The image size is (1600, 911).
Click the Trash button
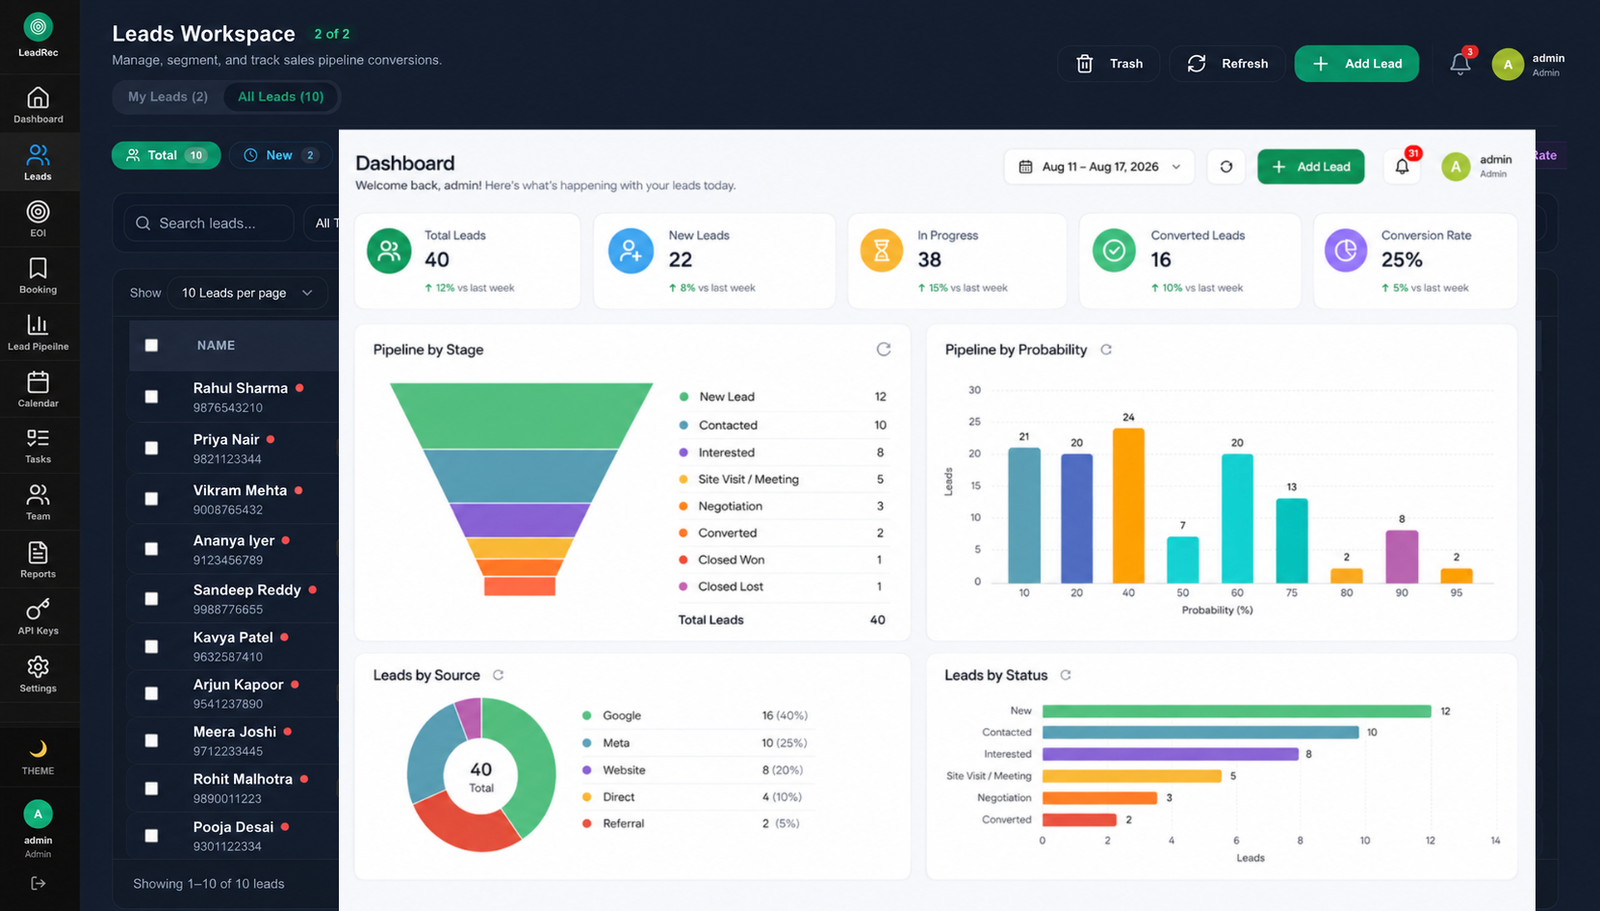point(1109,64)
